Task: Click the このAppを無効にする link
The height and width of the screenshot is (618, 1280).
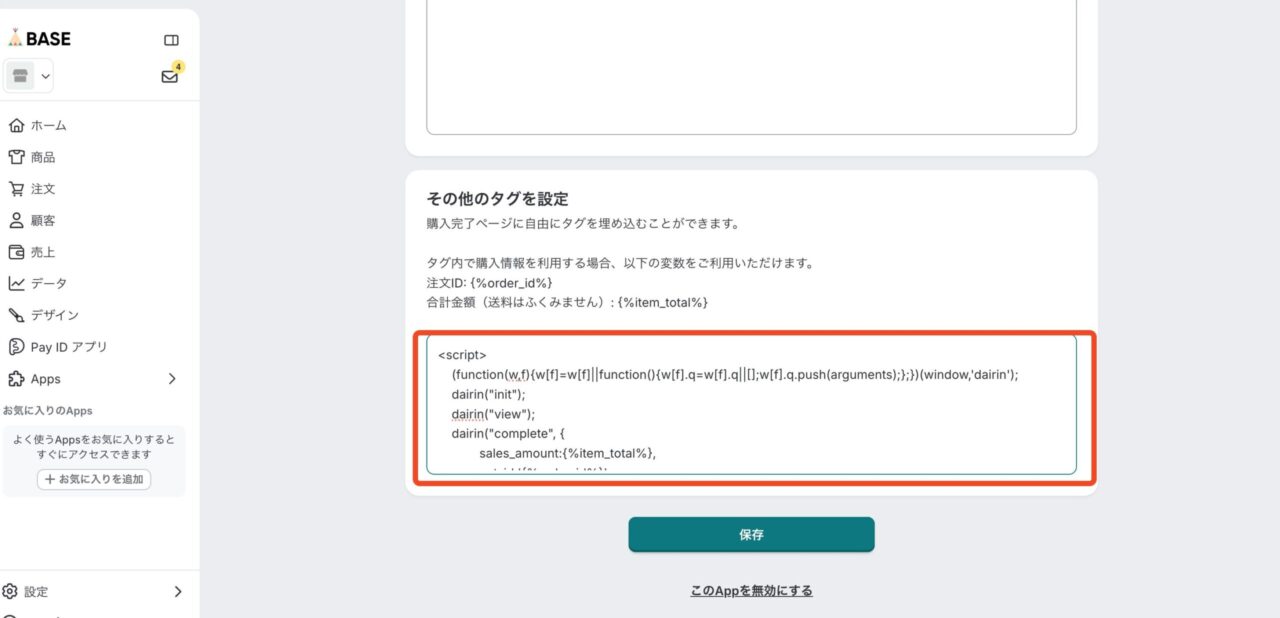Action: (751, 591)
